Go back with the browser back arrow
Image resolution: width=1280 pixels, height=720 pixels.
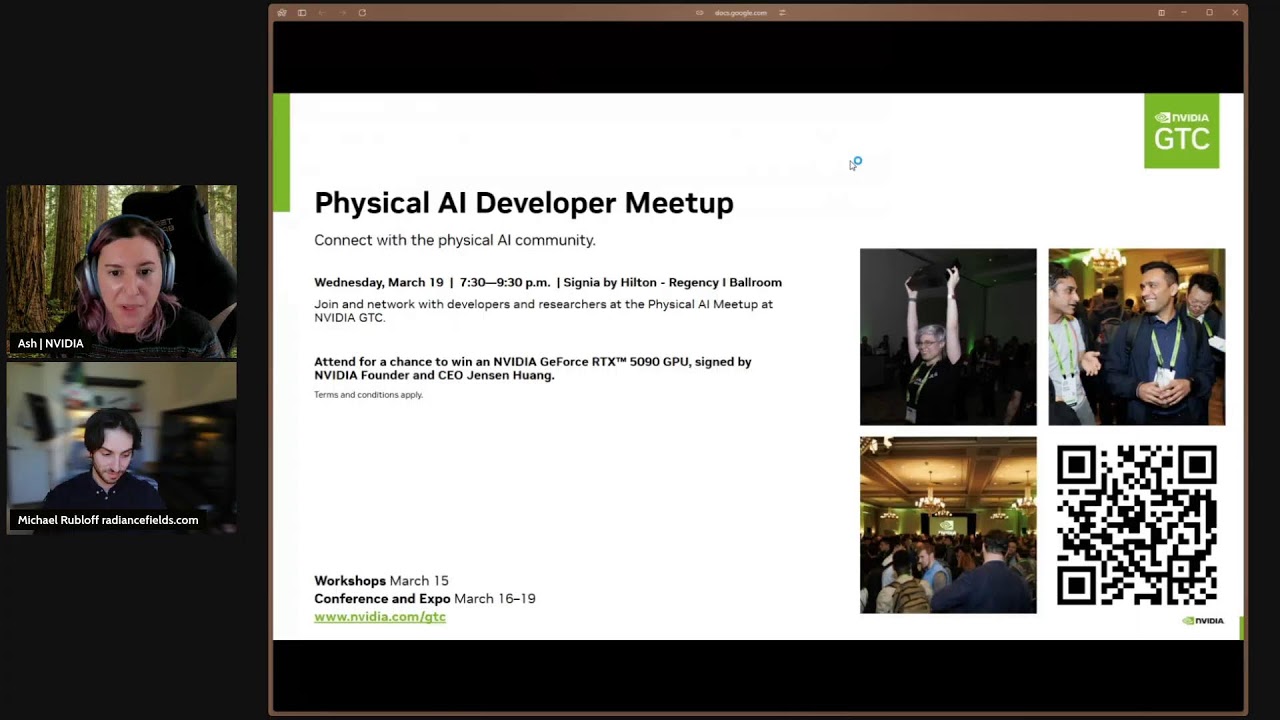(322, 13)
